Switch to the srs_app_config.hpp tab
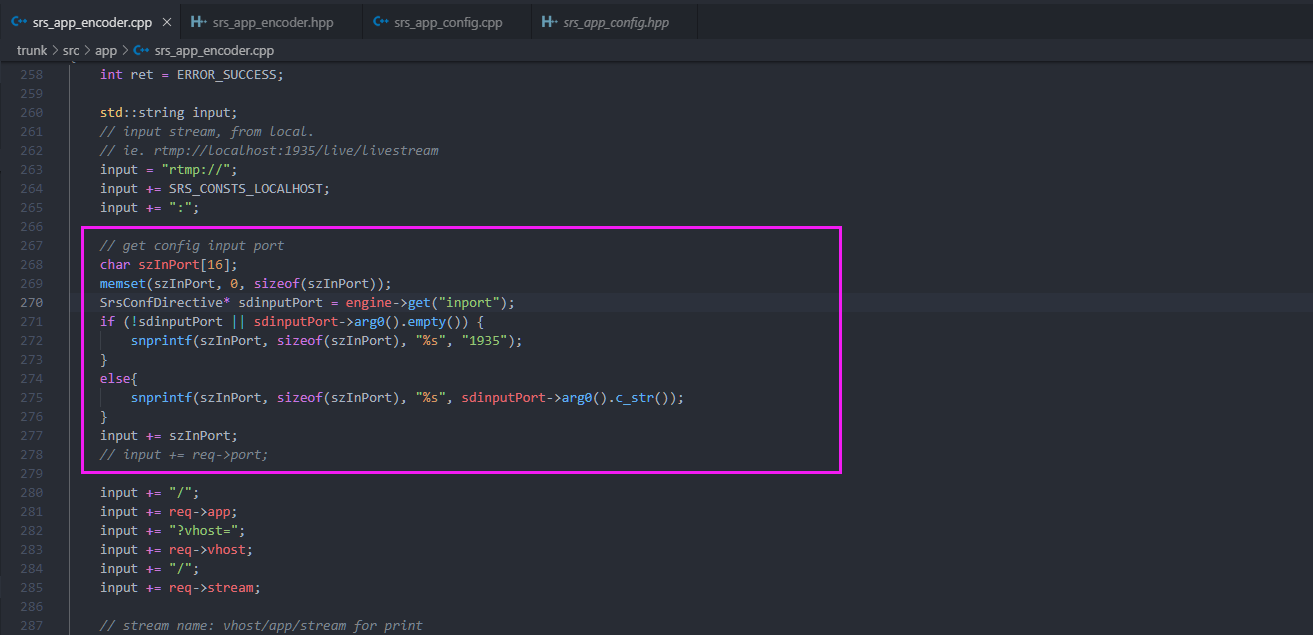Screen dimensions: 1313x635 point(614,22)
